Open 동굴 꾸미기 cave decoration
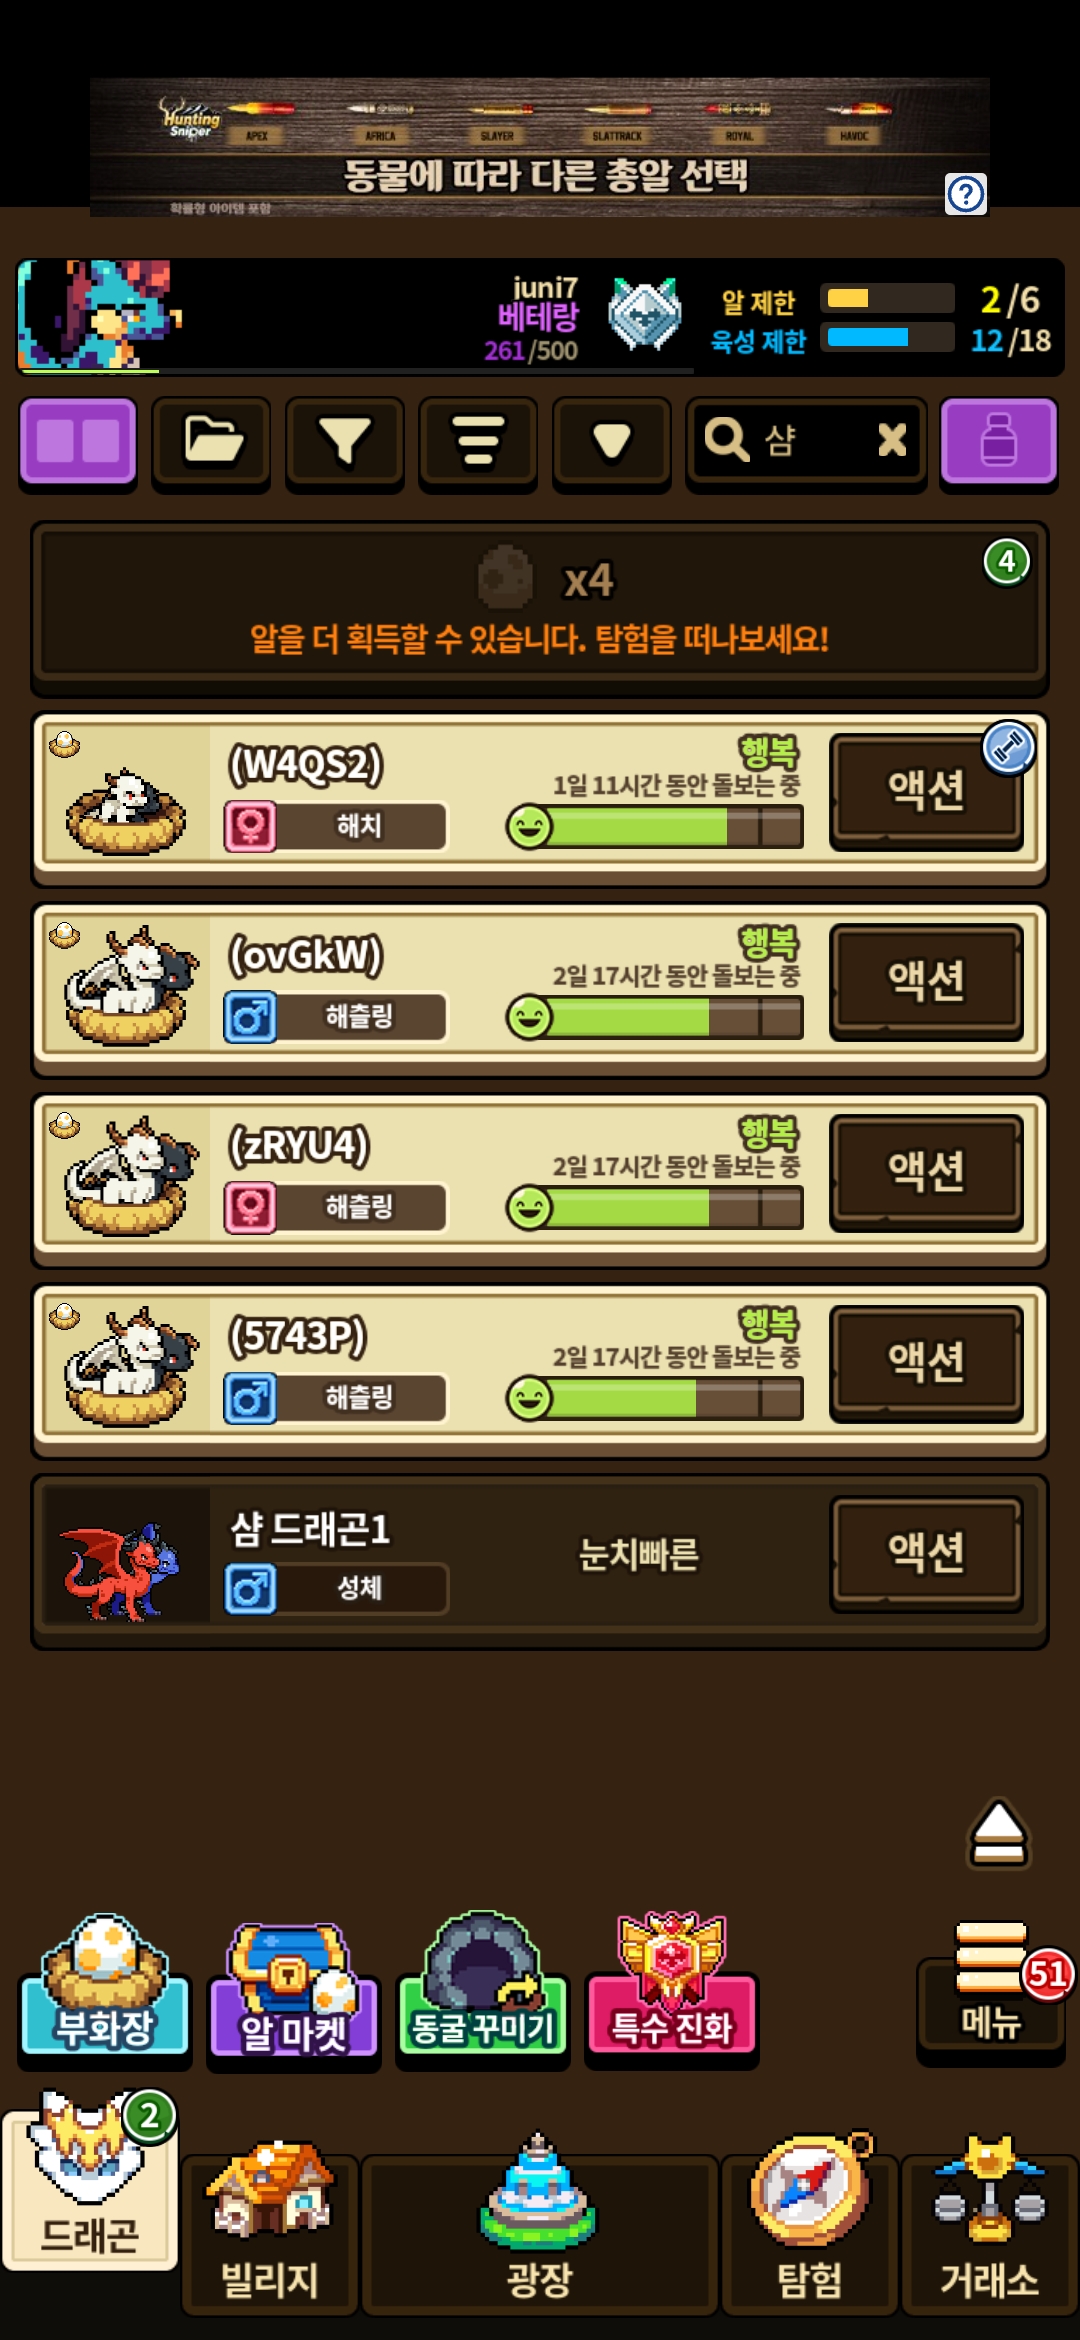The height and width of the screenshot is (2340, 1080). 483,1985
